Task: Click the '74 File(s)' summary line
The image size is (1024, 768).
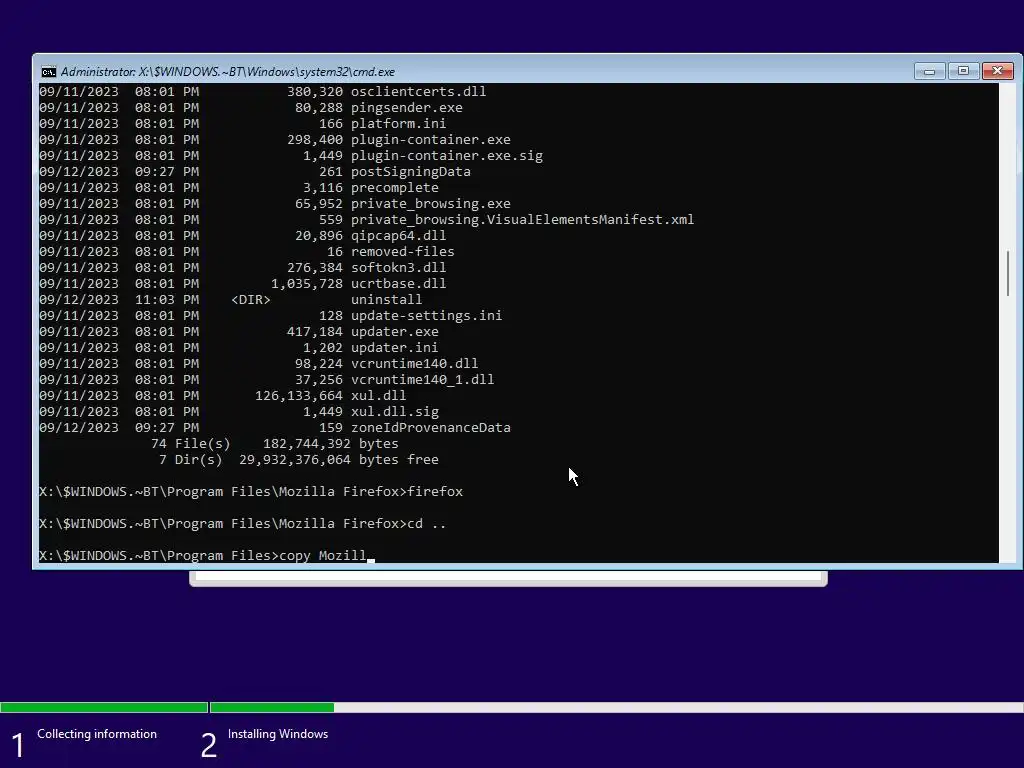Action: 274,443
